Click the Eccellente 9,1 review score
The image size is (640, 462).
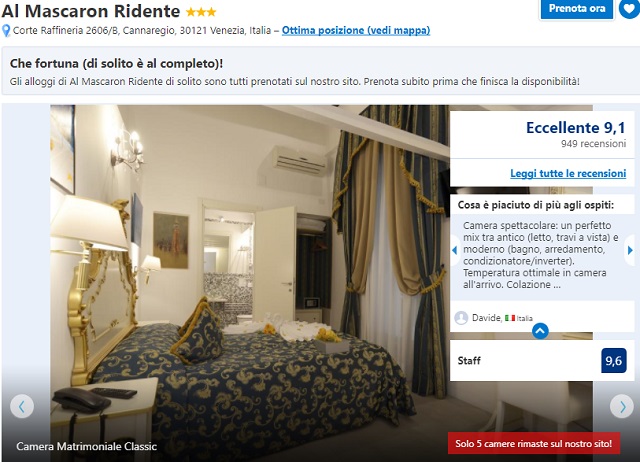pyautogui.click(x=576, y=128)
